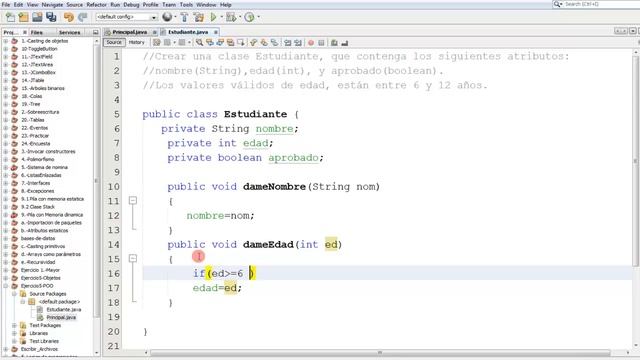Close the Estudiante.java tab
The width and height of the screenshot is (640, 360).
[216, 32]
